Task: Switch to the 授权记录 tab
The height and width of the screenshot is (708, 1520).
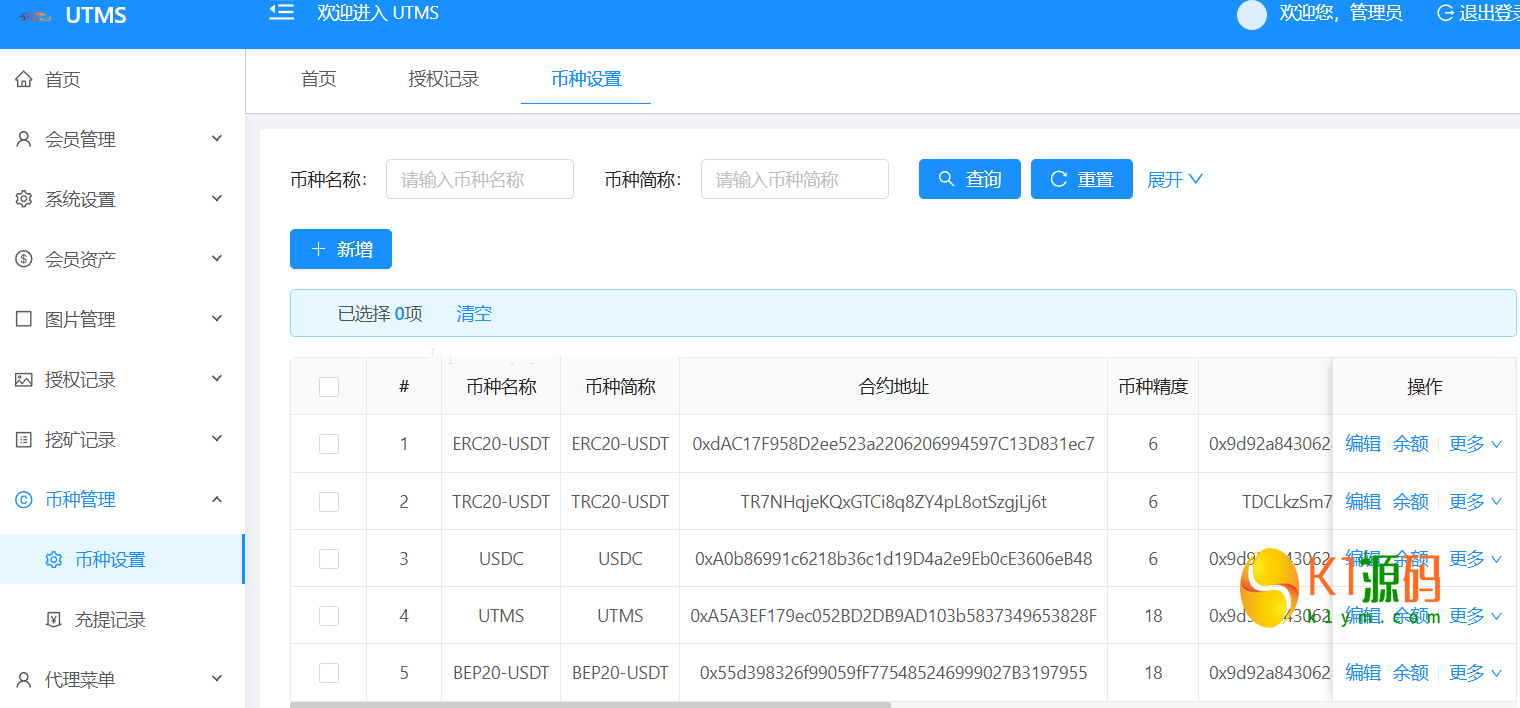Action: (444, 79)
